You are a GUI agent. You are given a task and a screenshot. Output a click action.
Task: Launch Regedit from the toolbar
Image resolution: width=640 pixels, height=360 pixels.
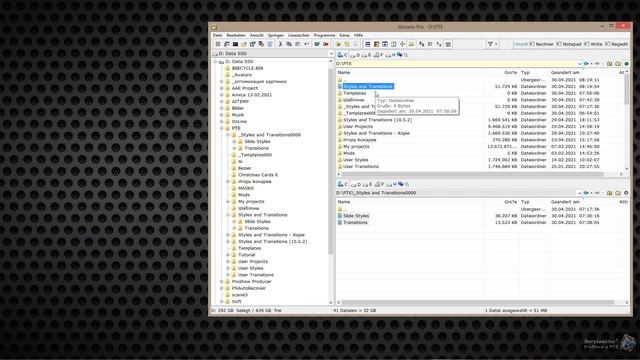pos(617,44)
